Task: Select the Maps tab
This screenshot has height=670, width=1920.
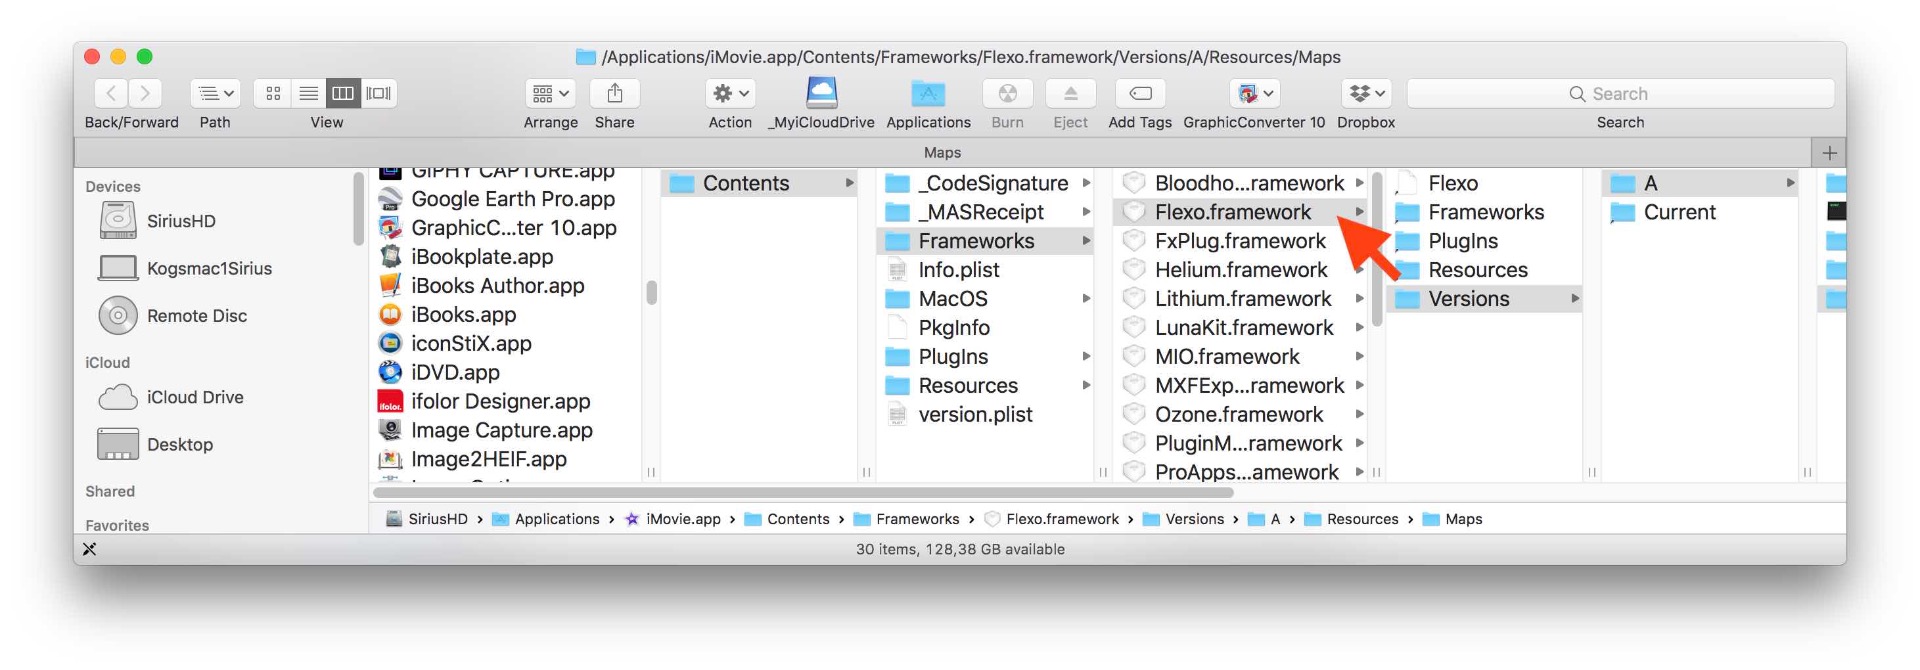Action: point(942,153)
